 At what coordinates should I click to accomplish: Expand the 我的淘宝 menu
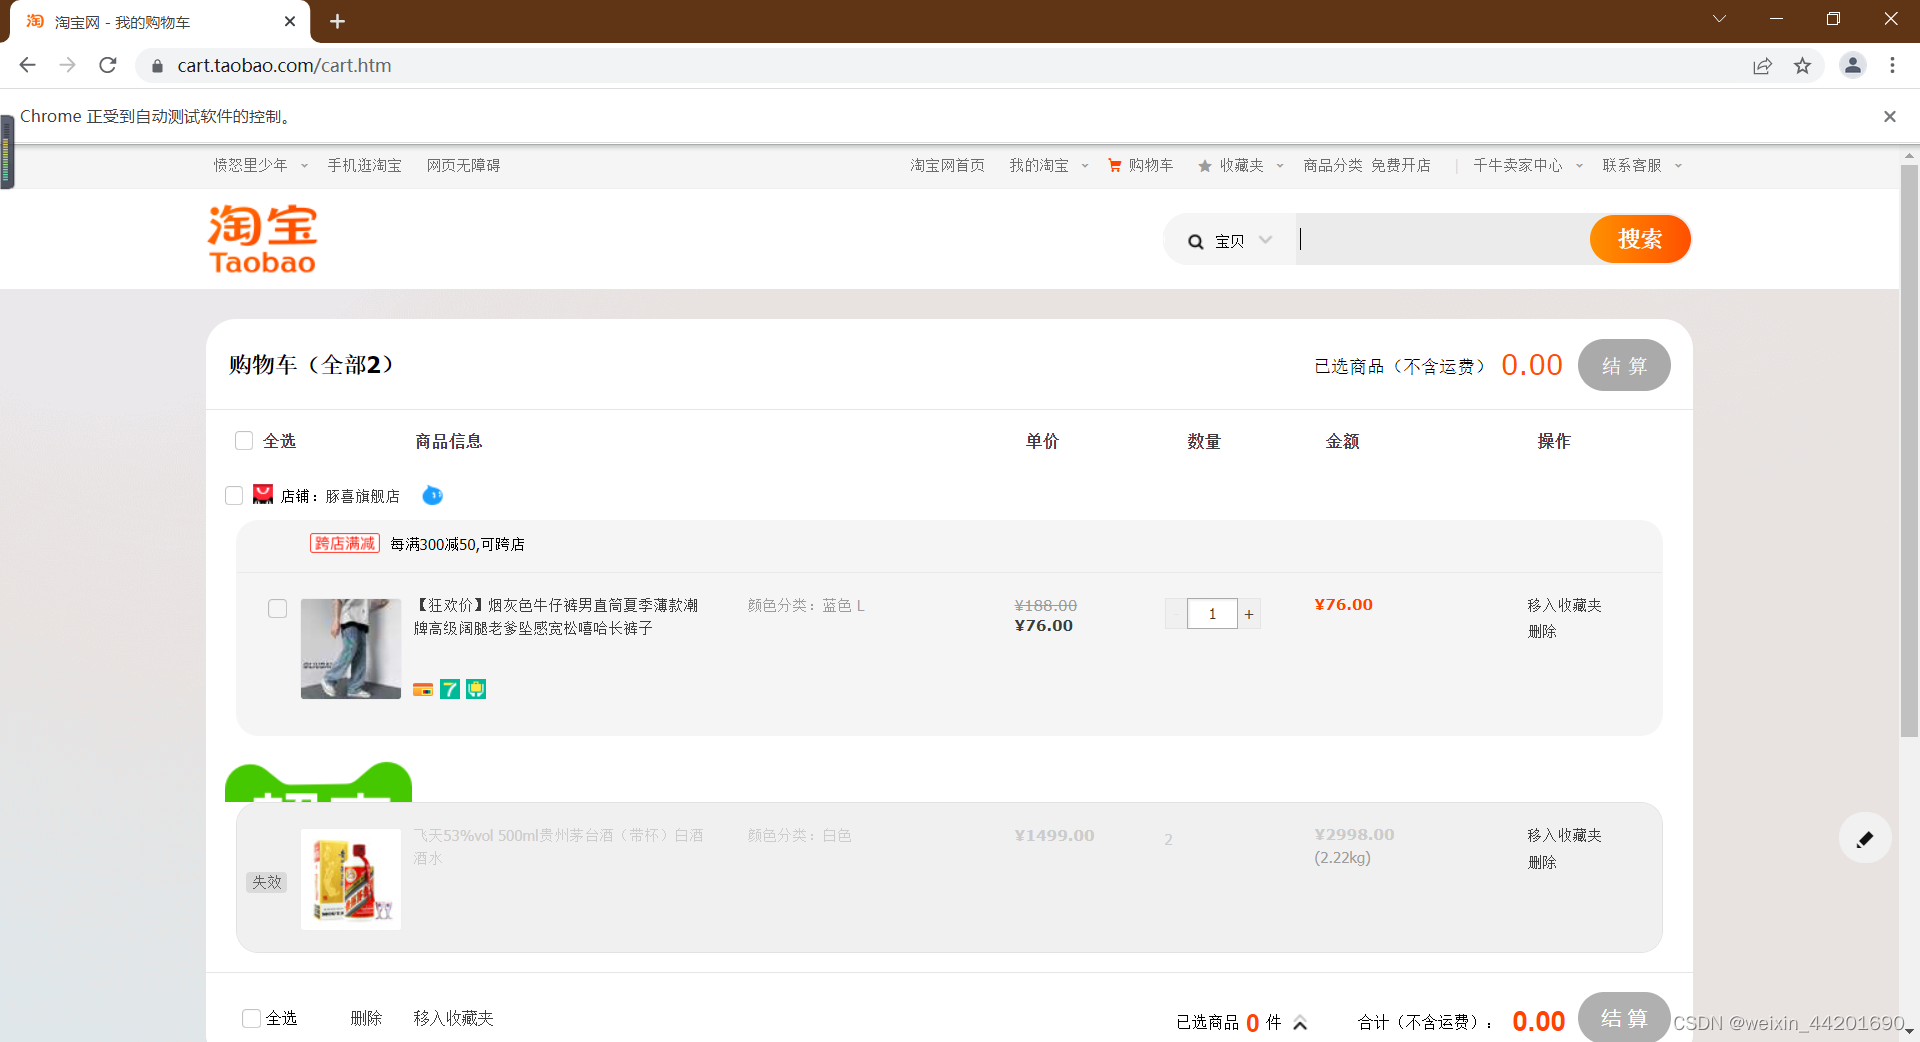[x=1048, y=165]
